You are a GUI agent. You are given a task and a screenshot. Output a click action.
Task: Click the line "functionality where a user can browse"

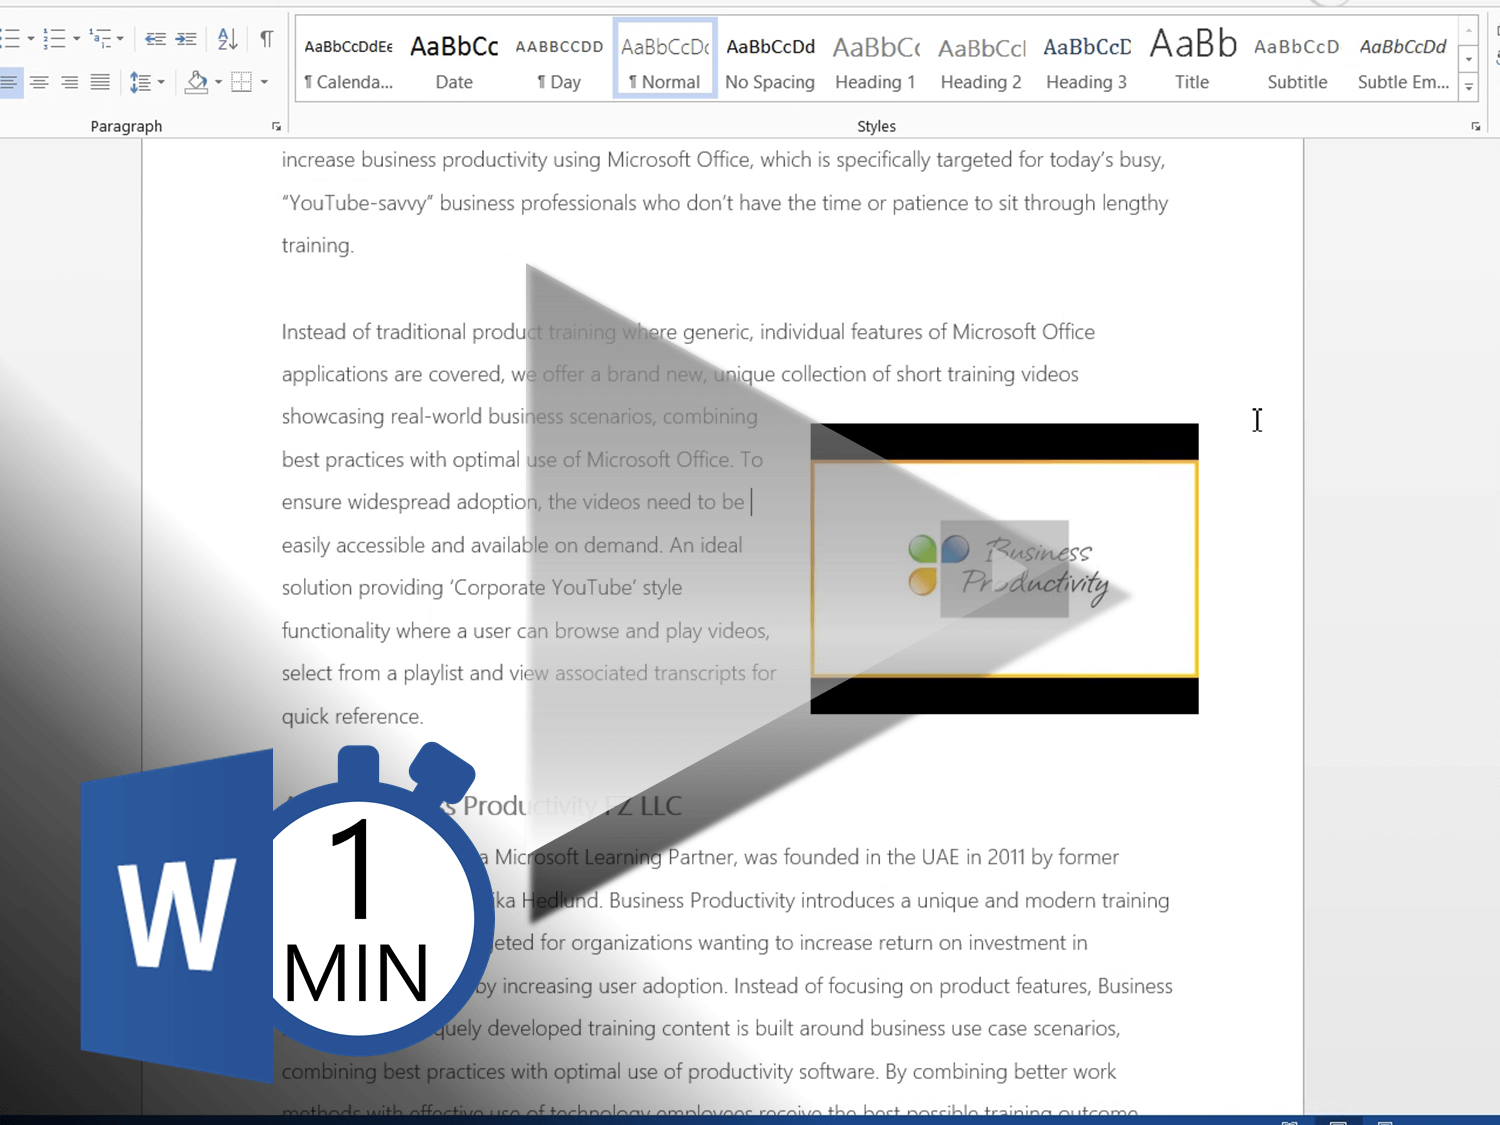click(525, 631)
